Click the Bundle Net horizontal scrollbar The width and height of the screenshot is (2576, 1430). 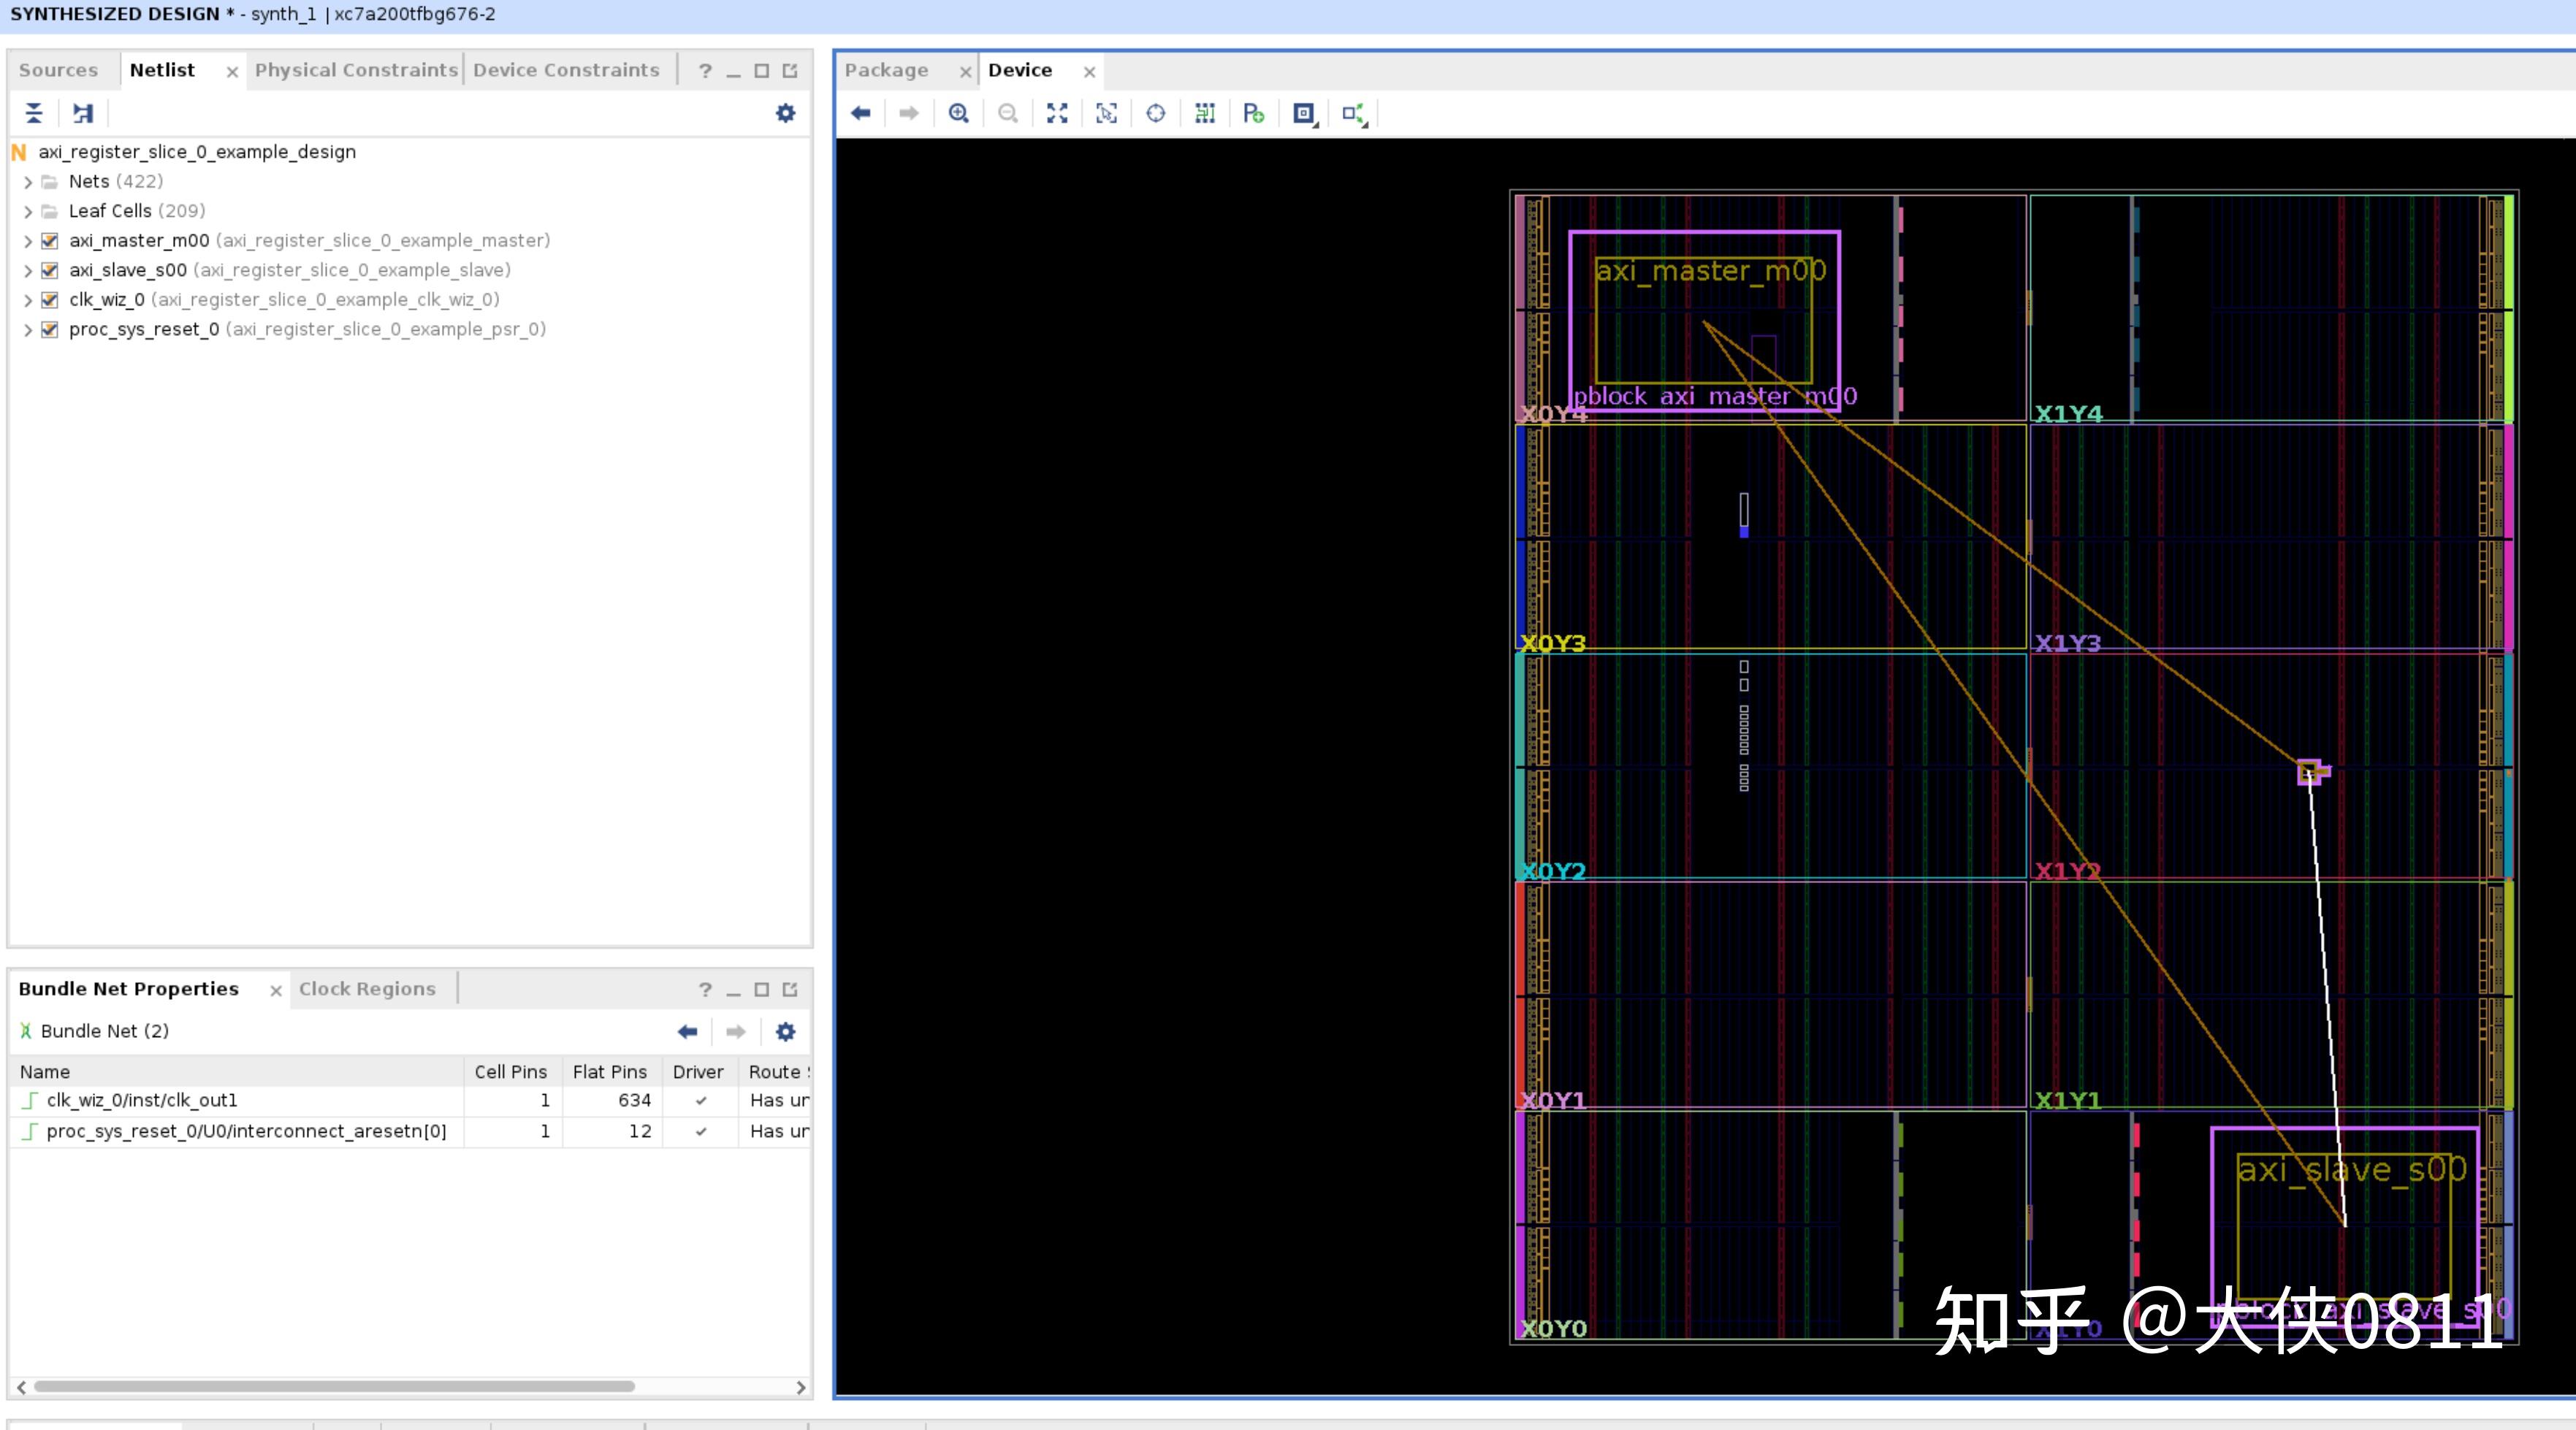(334, 1387)
